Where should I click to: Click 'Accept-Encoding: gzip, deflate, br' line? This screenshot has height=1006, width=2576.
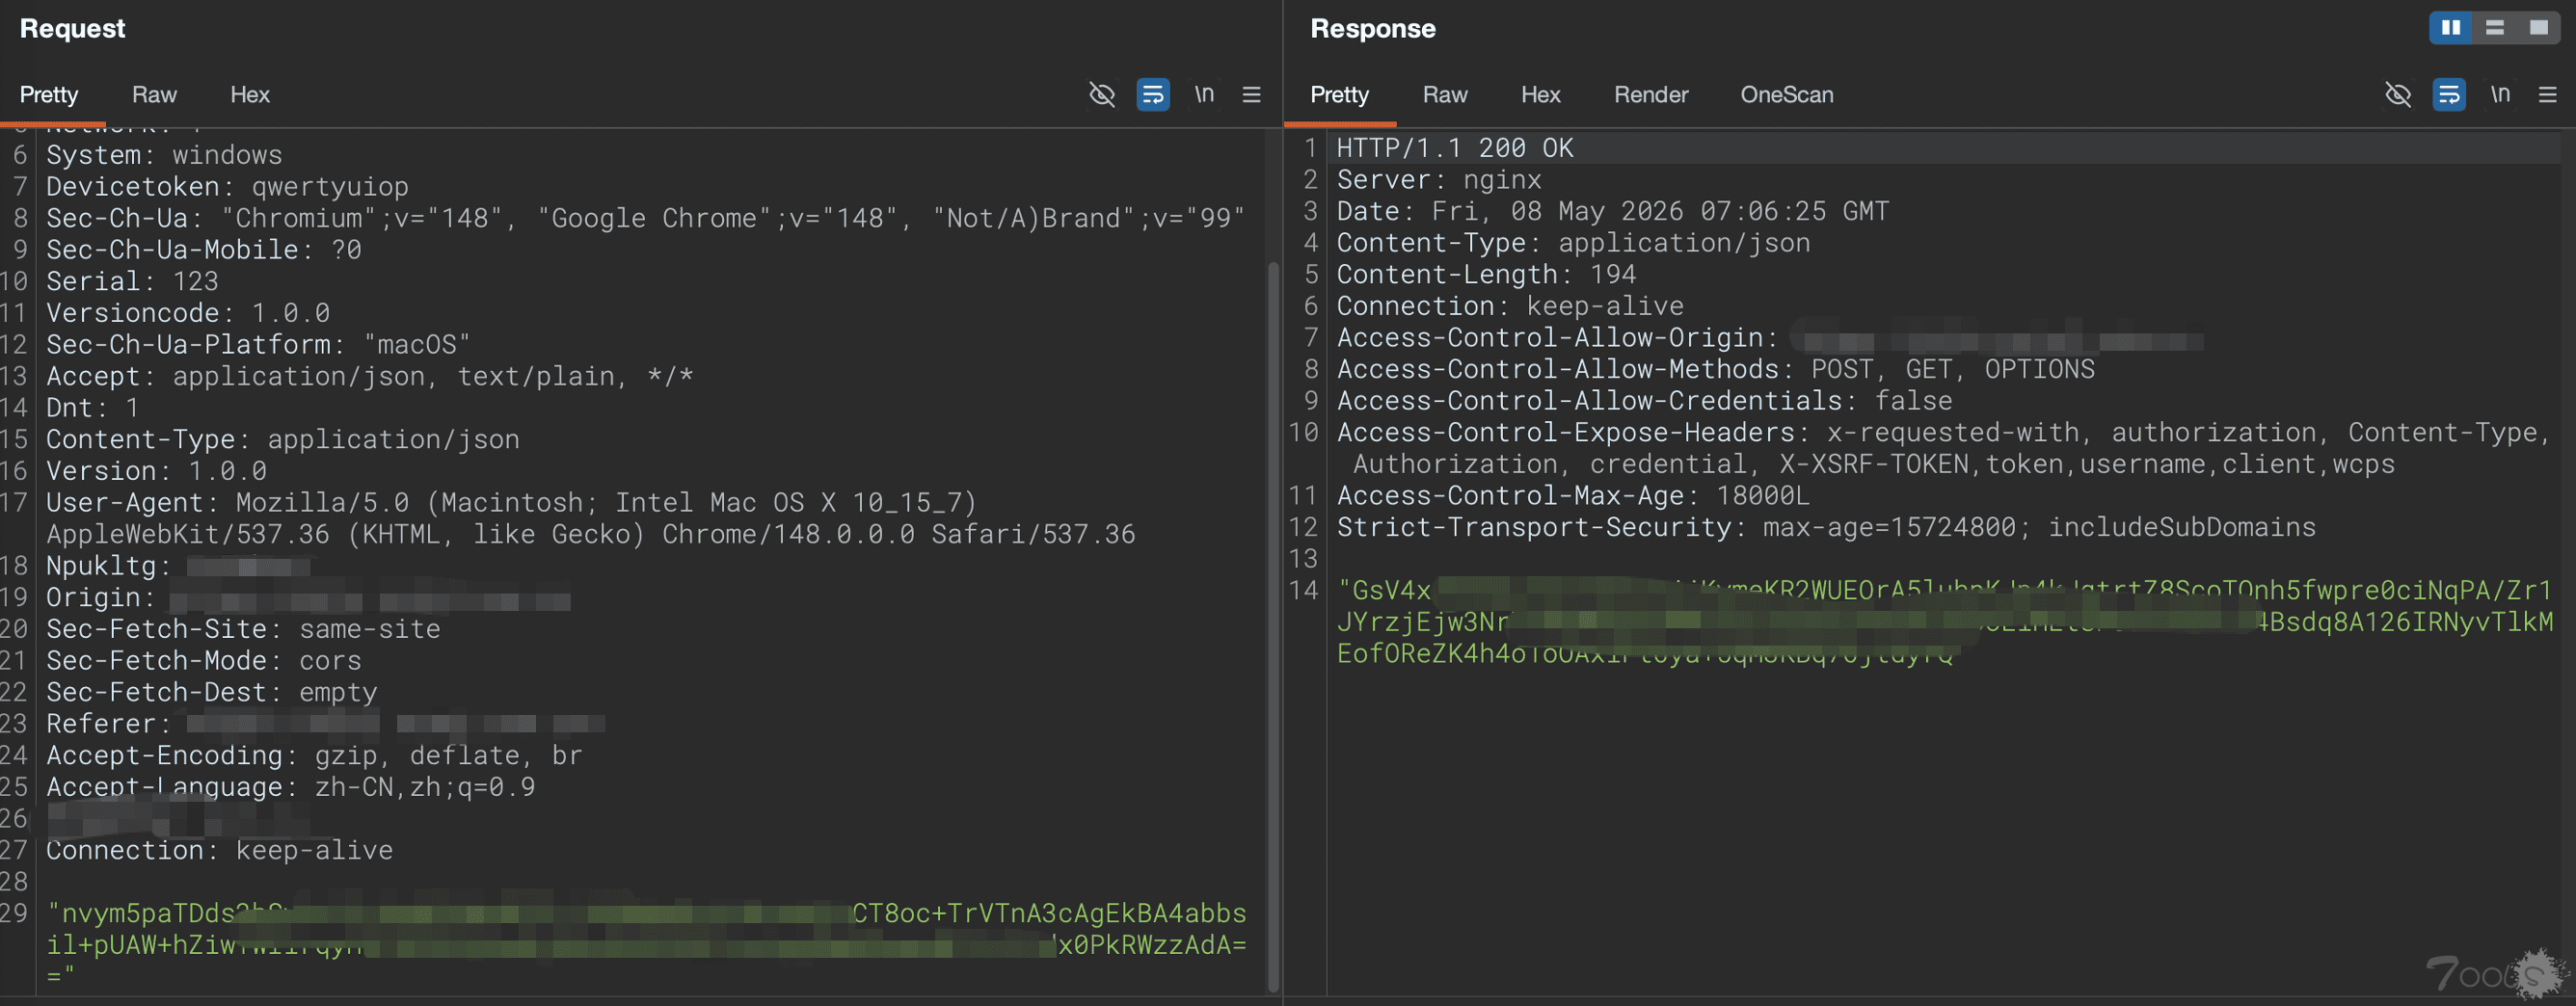pos(314,756)
